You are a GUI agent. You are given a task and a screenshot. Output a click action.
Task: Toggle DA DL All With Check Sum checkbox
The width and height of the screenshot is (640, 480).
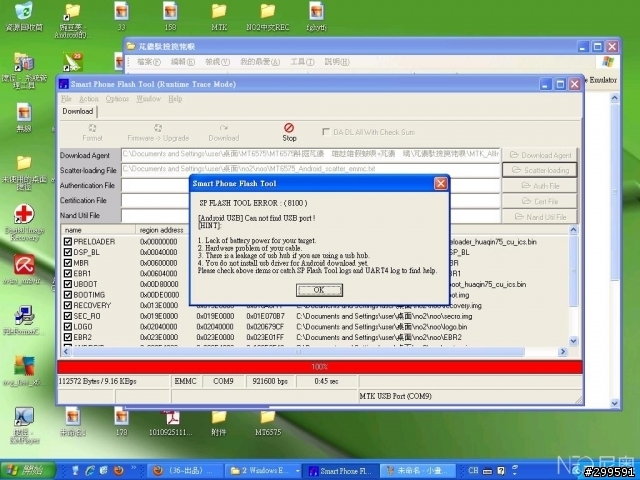coord(326,132)
